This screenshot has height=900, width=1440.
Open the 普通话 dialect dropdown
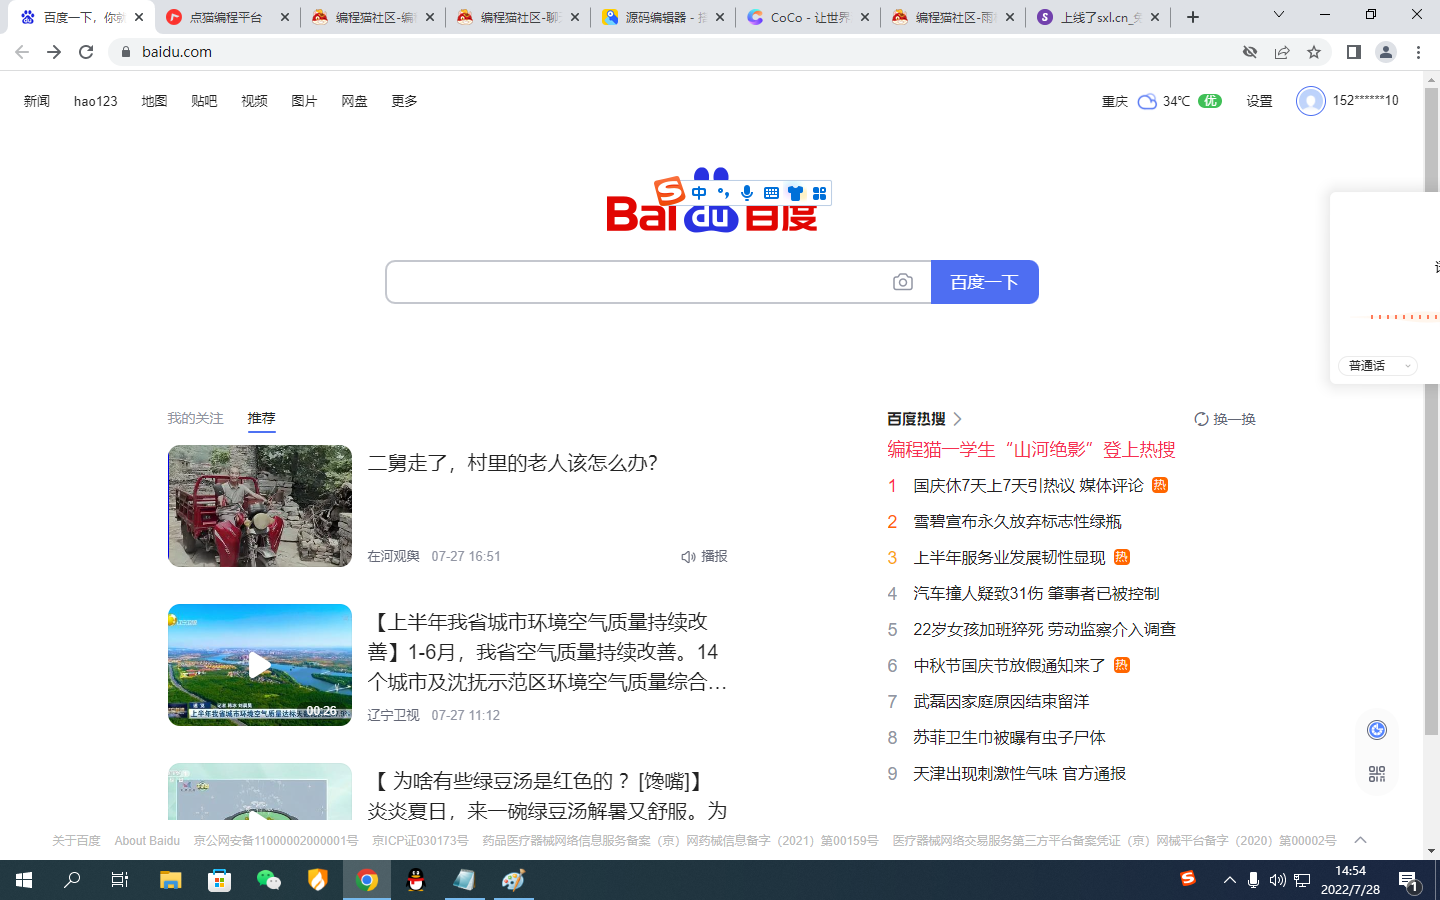(1378, 366)
